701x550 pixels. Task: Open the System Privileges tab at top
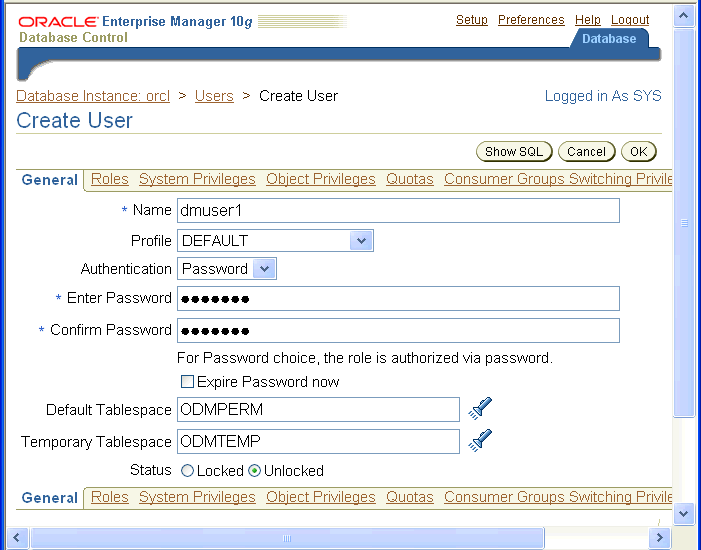[x=197, y=179]
